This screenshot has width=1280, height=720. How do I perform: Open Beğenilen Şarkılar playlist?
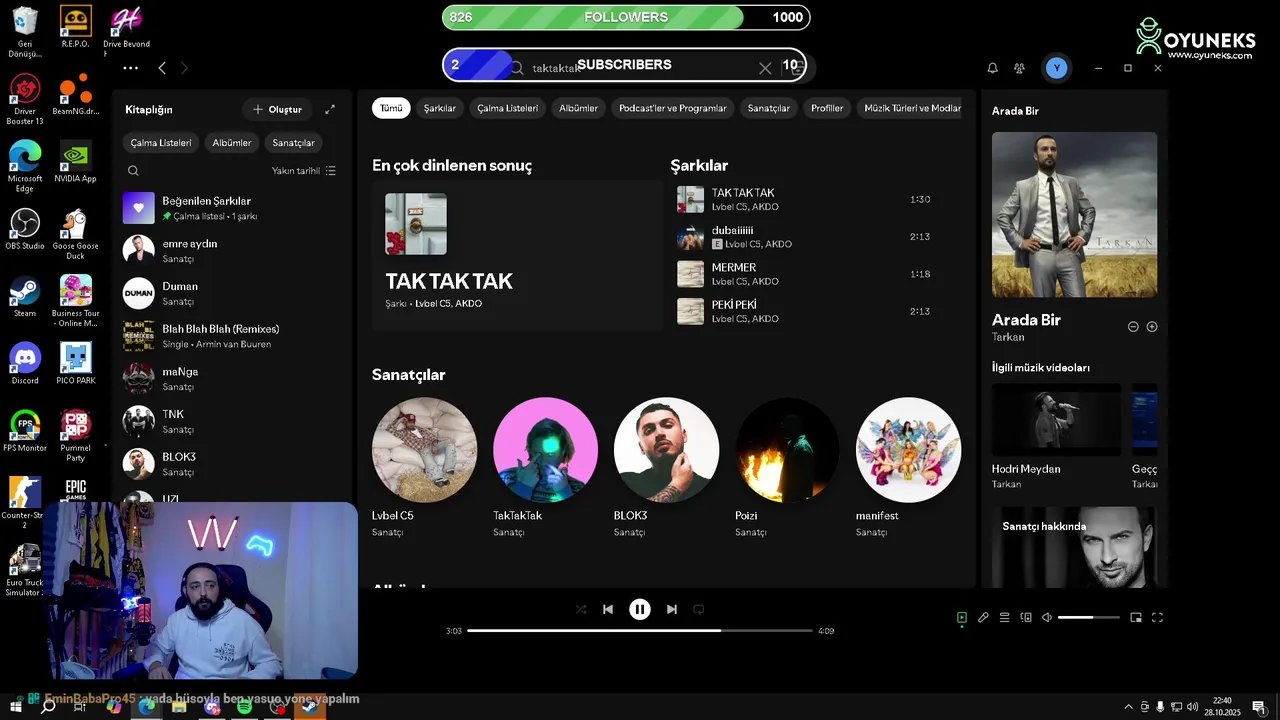tap(233, 208)
